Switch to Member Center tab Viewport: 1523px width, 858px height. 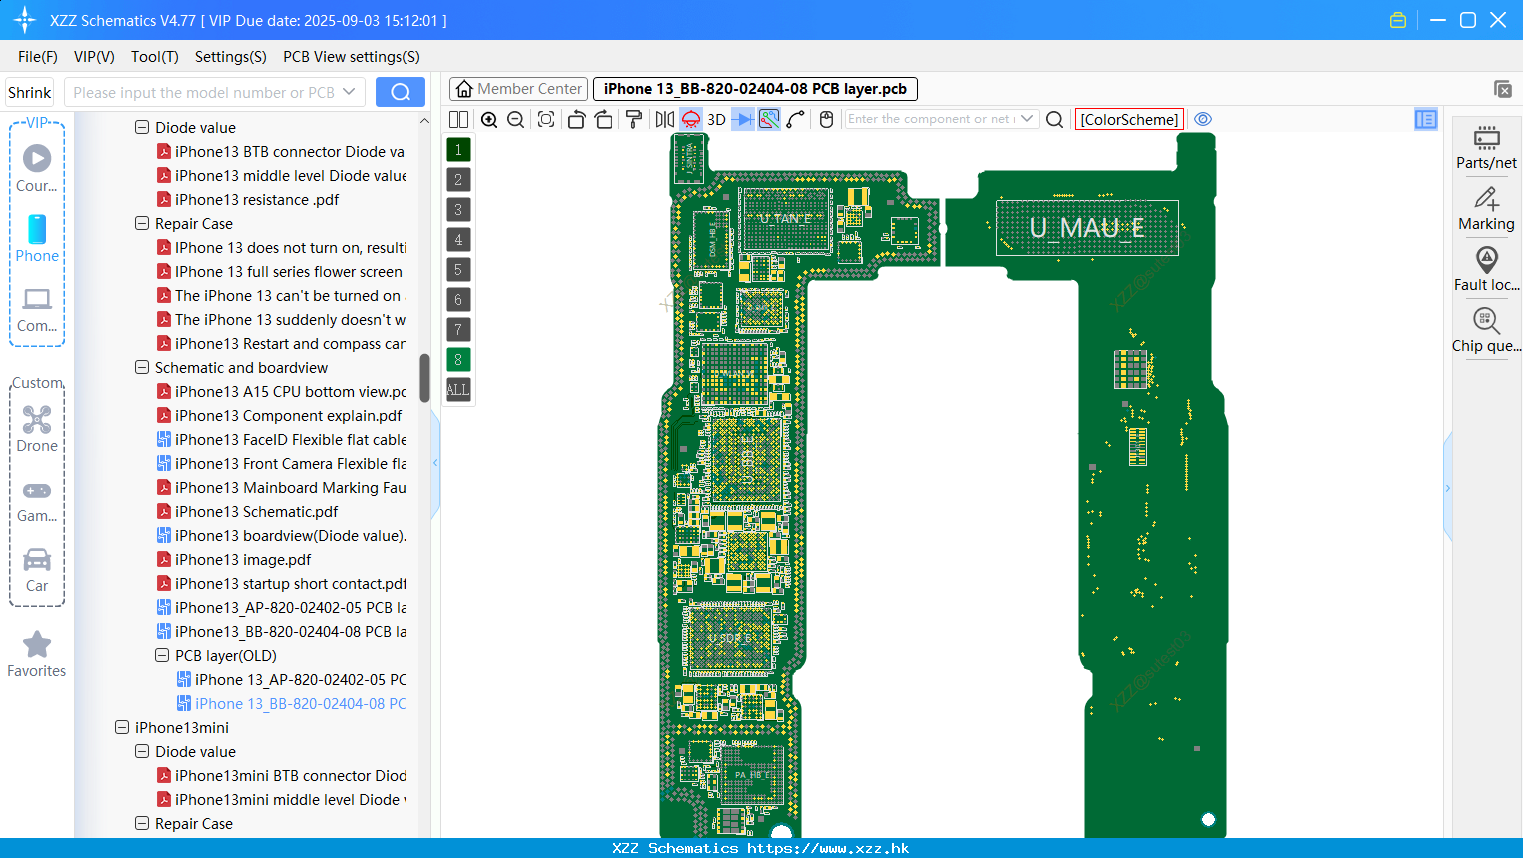[518, 89]
